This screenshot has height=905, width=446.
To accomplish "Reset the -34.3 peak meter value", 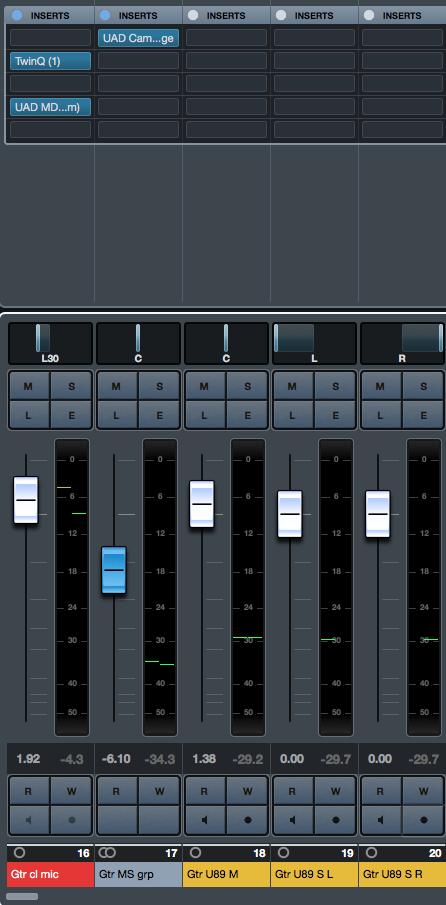I will [x=159, y=760].
